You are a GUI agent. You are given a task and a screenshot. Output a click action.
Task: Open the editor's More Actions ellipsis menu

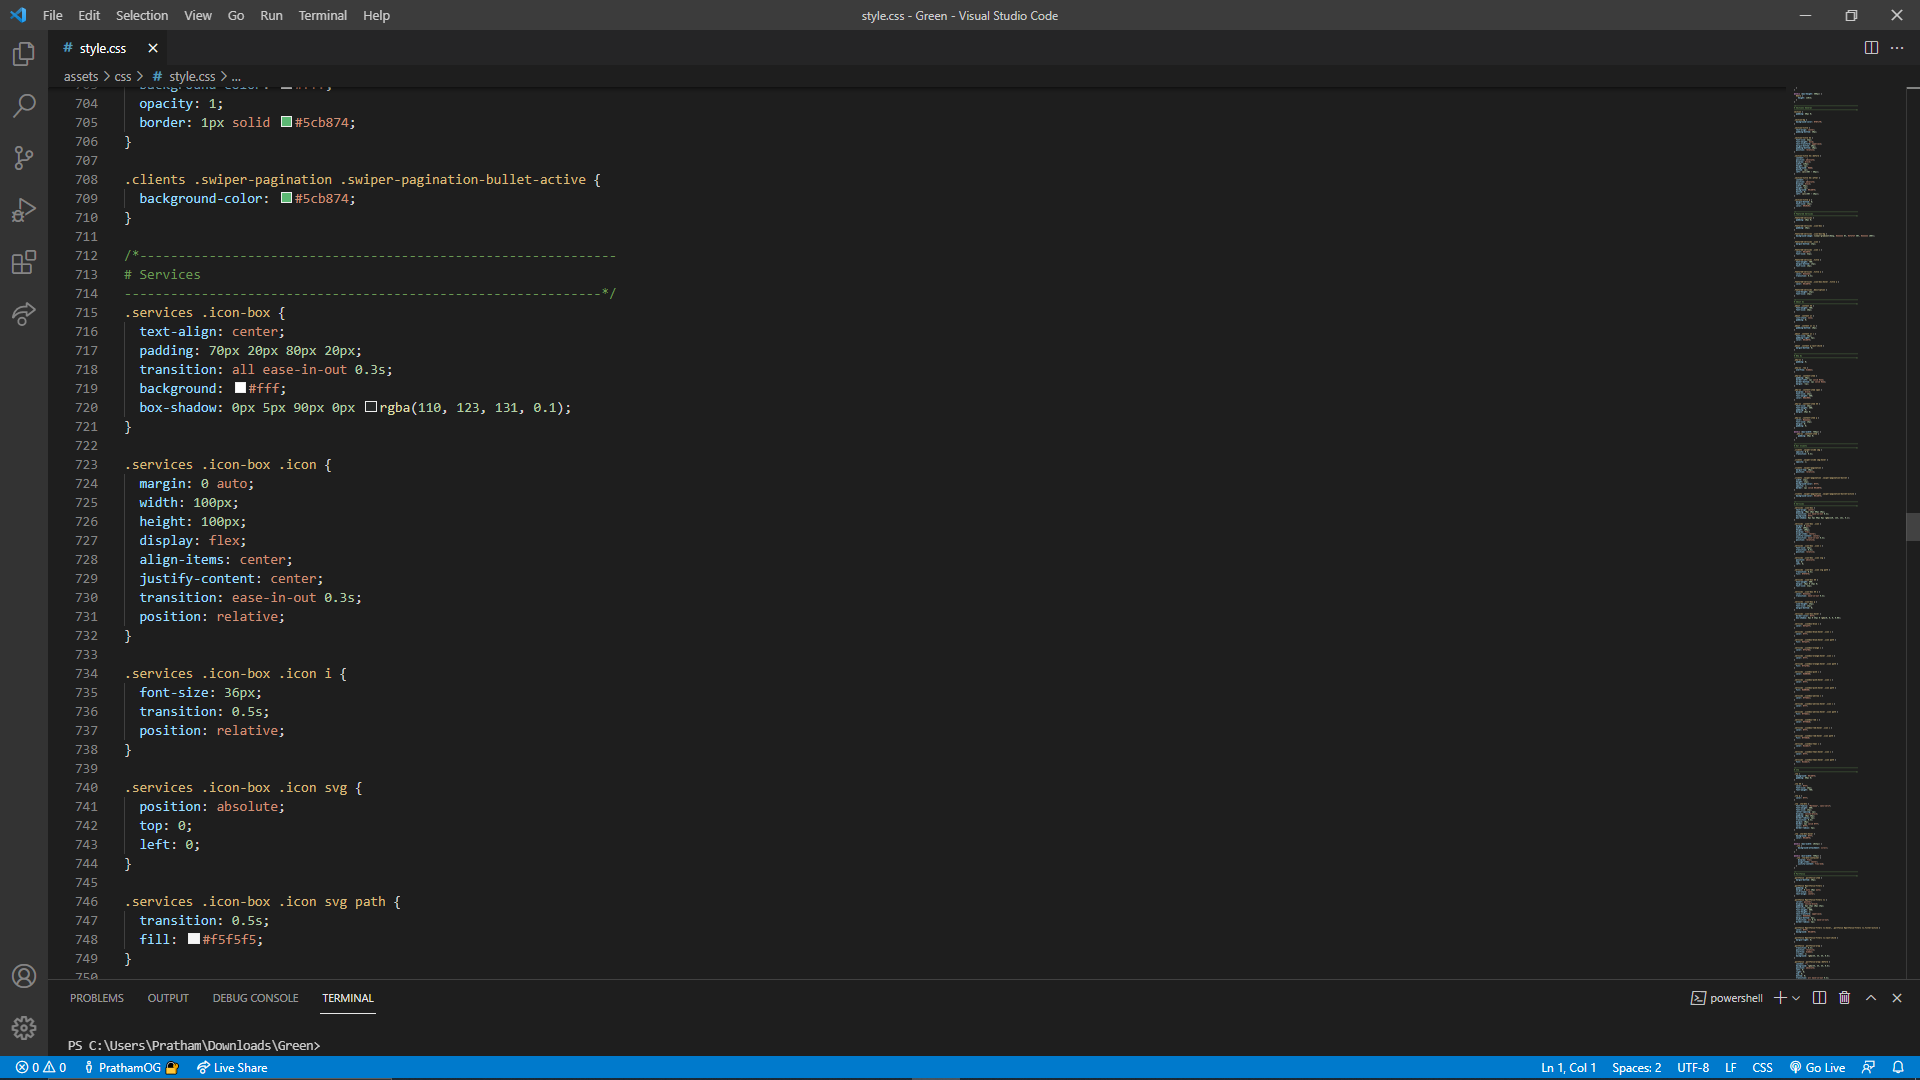[1897, 48]
